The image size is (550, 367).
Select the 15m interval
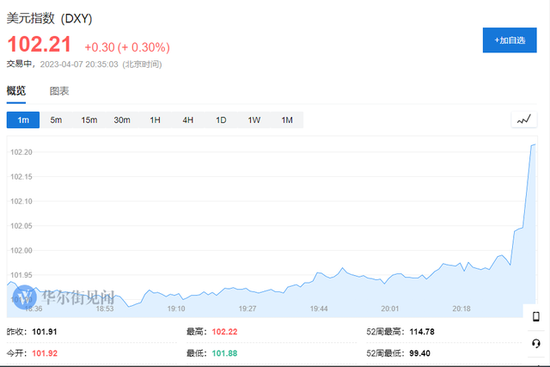[89, 120]
